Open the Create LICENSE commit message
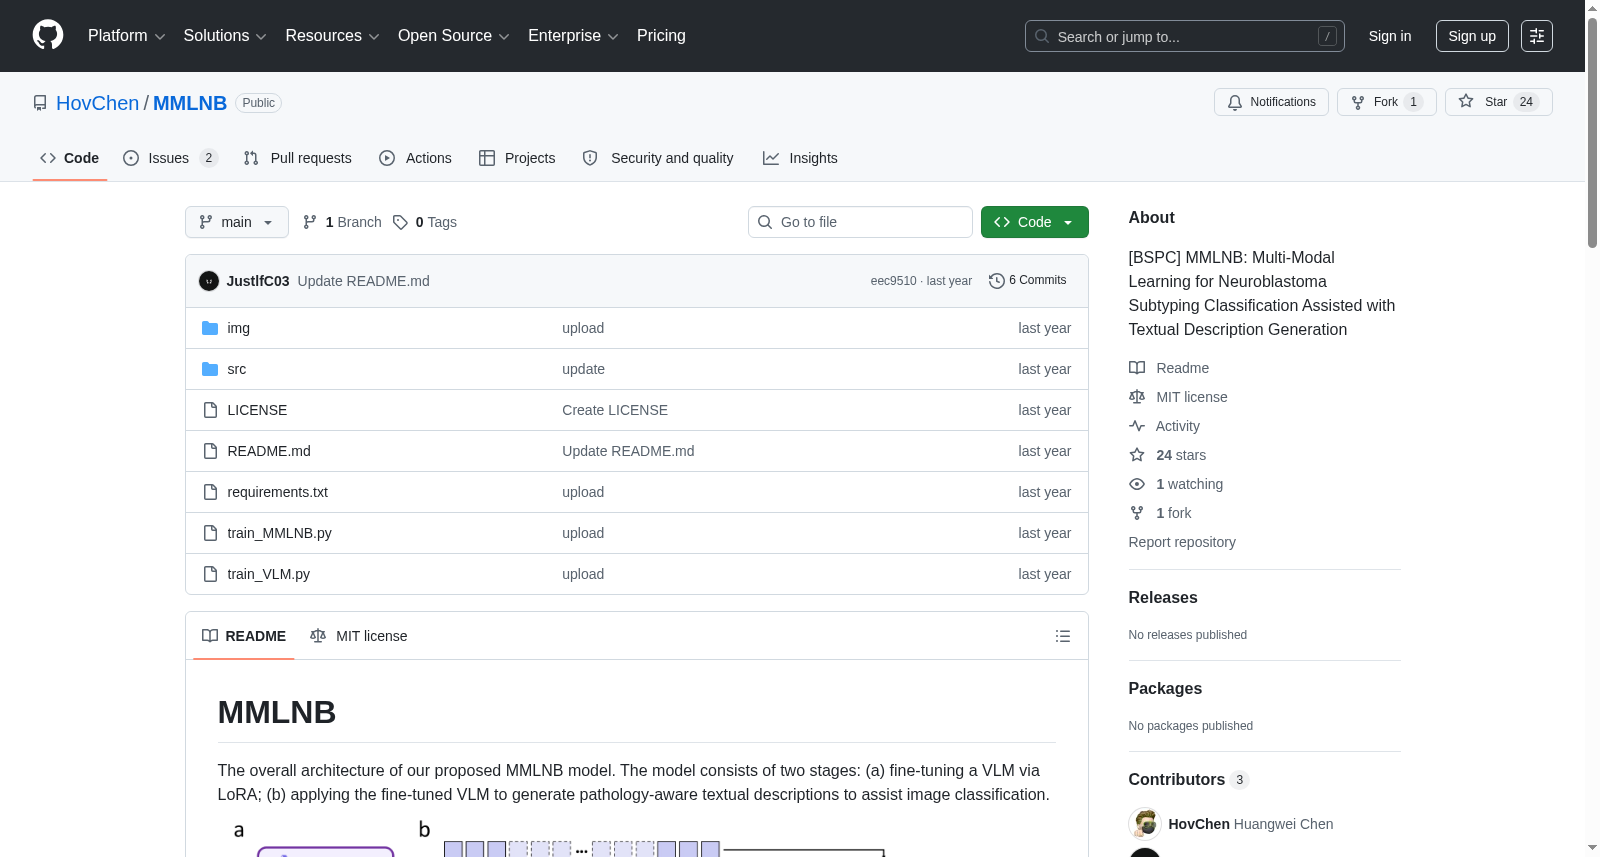Viewport: 1600px width, 857px height. coord(615,410)
